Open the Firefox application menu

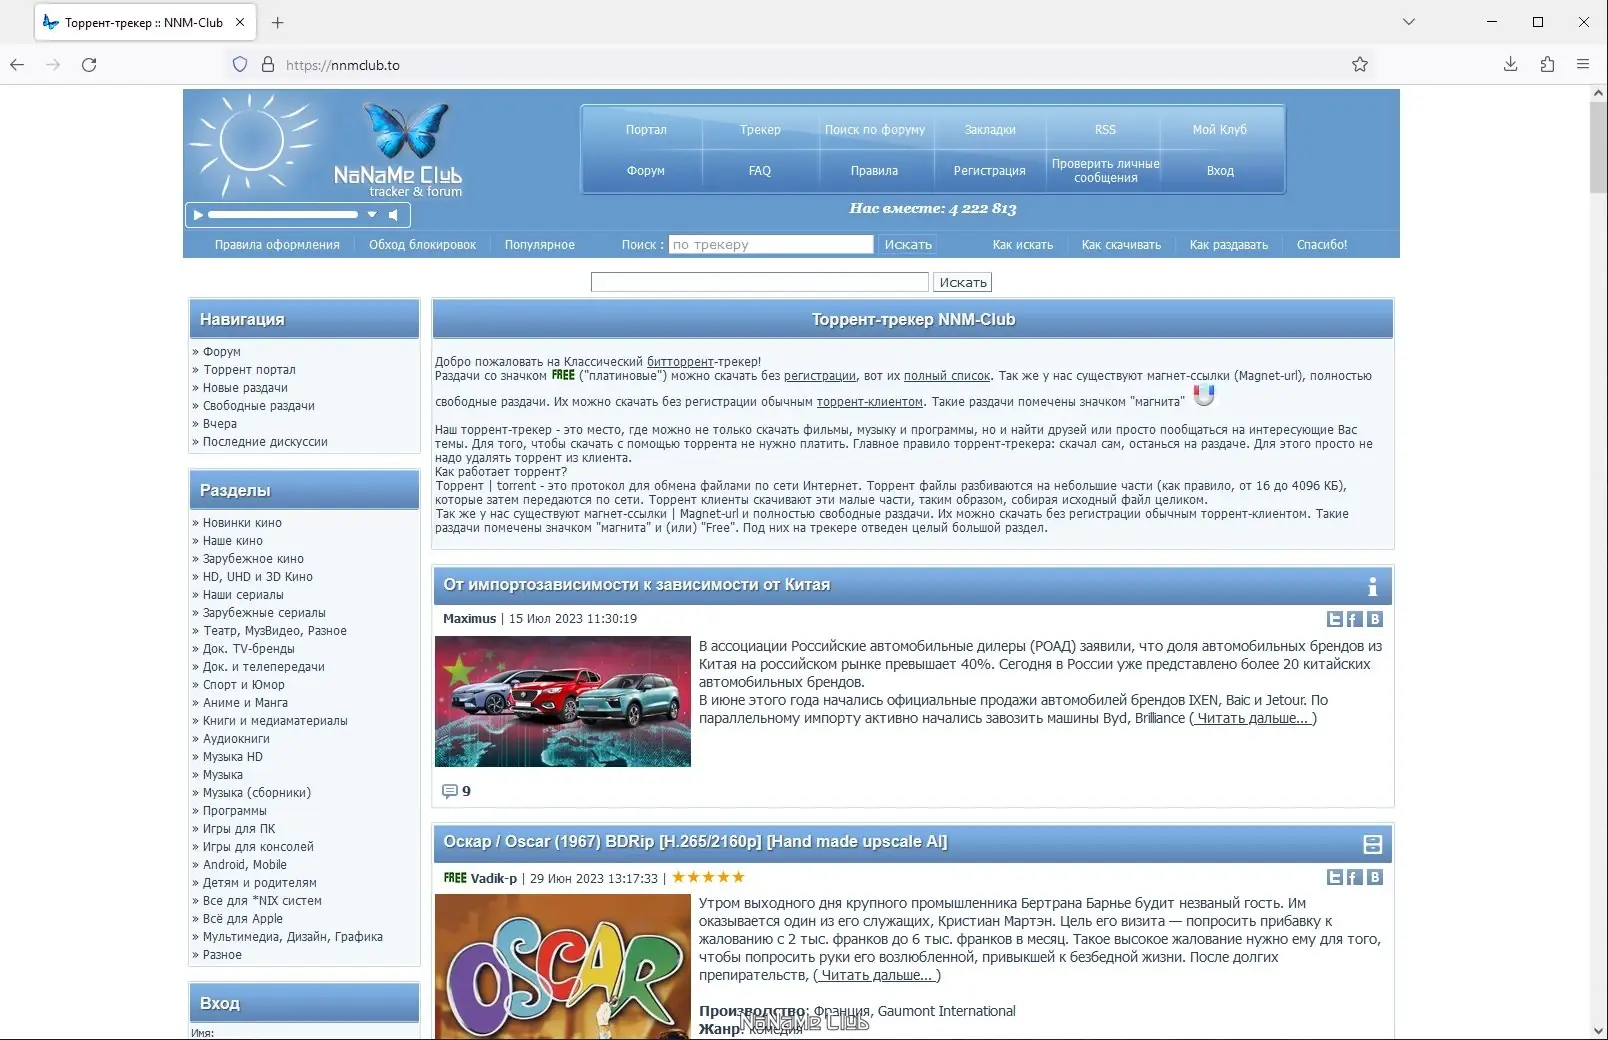coord(1583,64)
